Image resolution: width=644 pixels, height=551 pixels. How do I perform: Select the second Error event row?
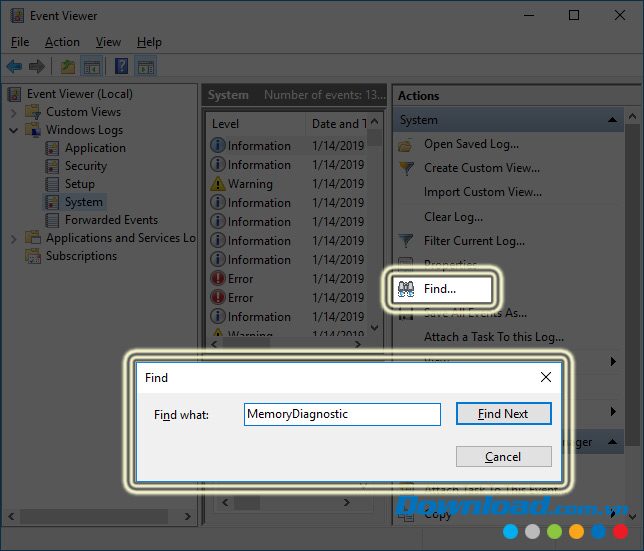[288, 298]
